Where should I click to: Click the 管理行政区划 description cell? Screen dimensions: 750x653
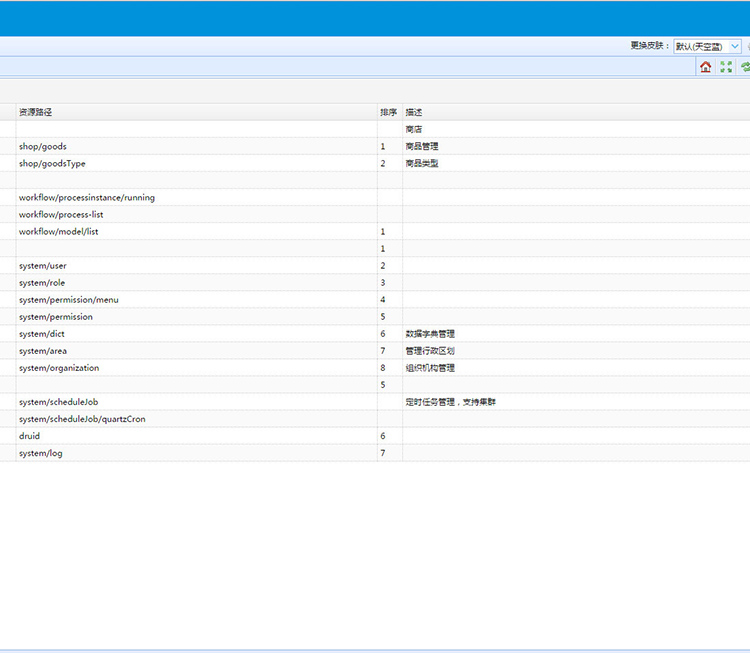tap(576, 351)
